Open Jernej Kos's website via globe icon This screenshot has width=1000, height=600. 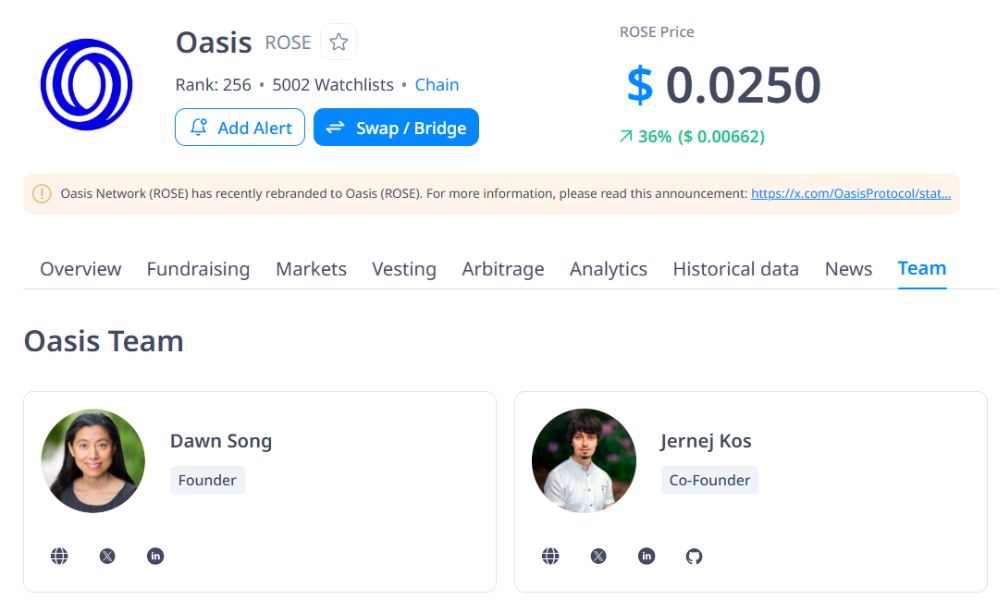point(550,555)
